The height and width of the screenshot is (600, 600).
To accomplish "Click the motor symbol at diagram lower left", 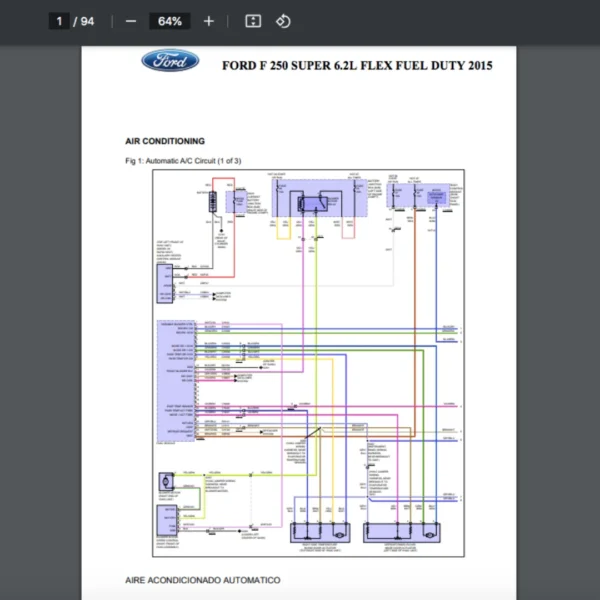I will (165, 484).
